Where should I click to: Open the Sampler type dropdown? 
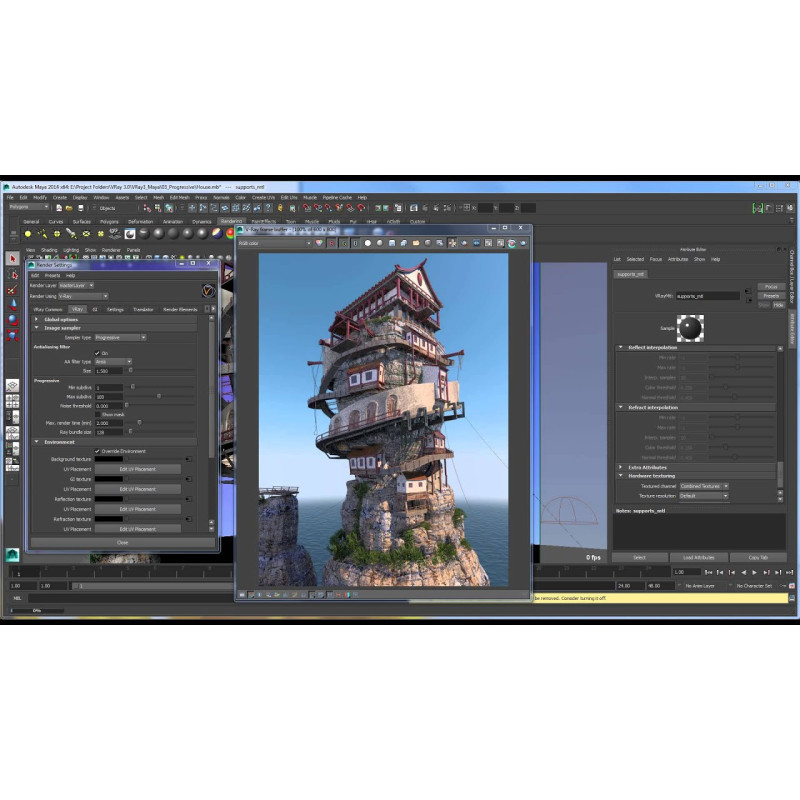point(120,338)
